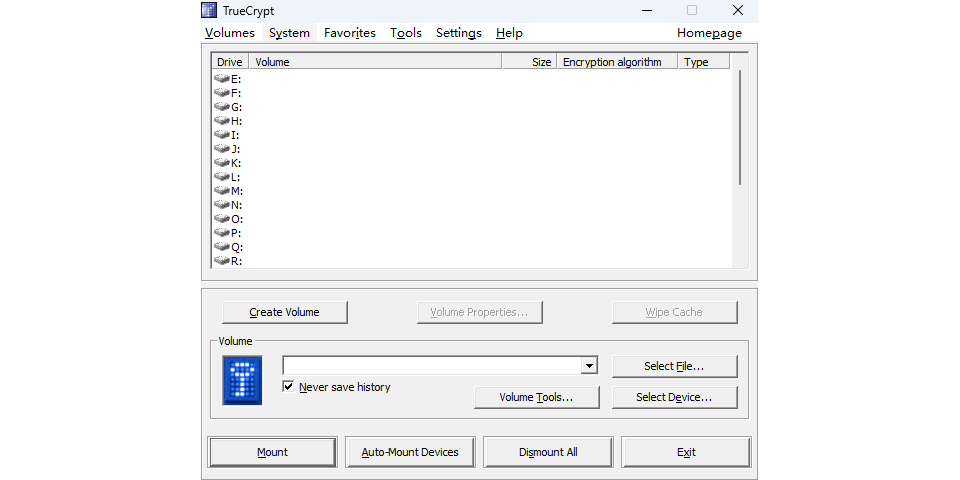Open the Volumes menu
This screenshot has height=480, width=960.
click(x=230, y=33)
